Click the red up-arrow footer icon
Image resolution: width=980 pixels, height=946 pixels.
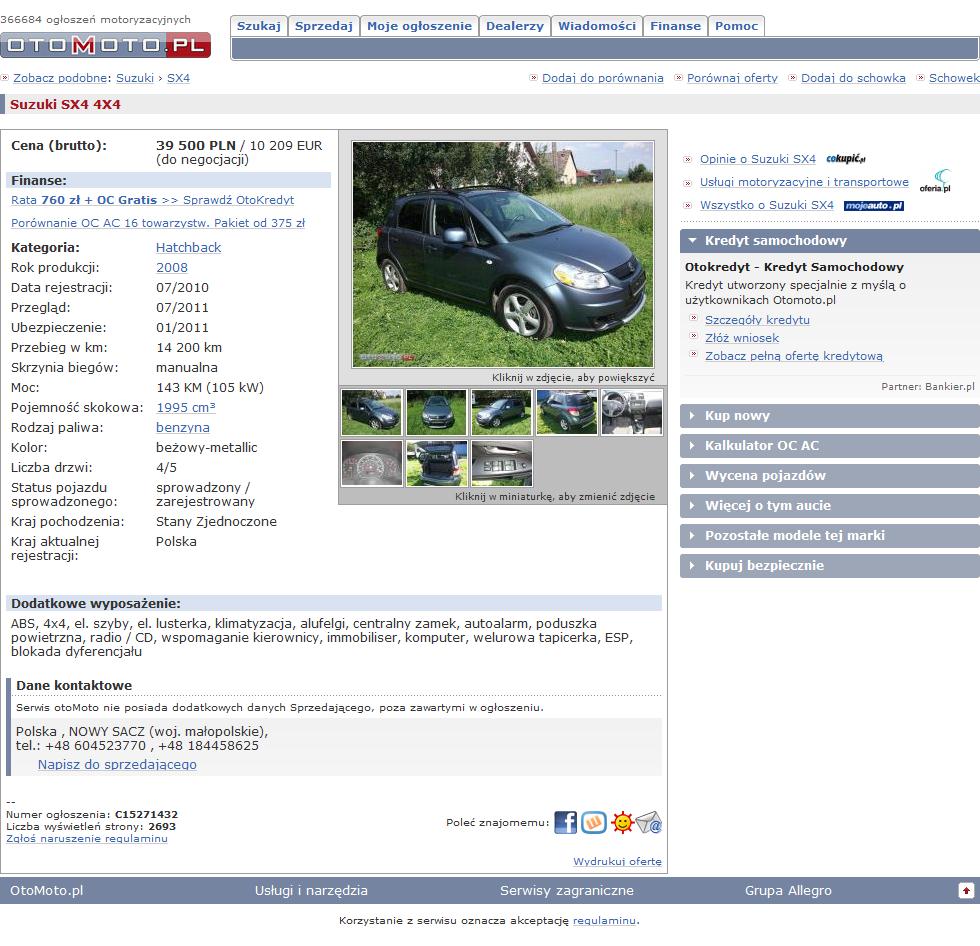pos(966,890)
